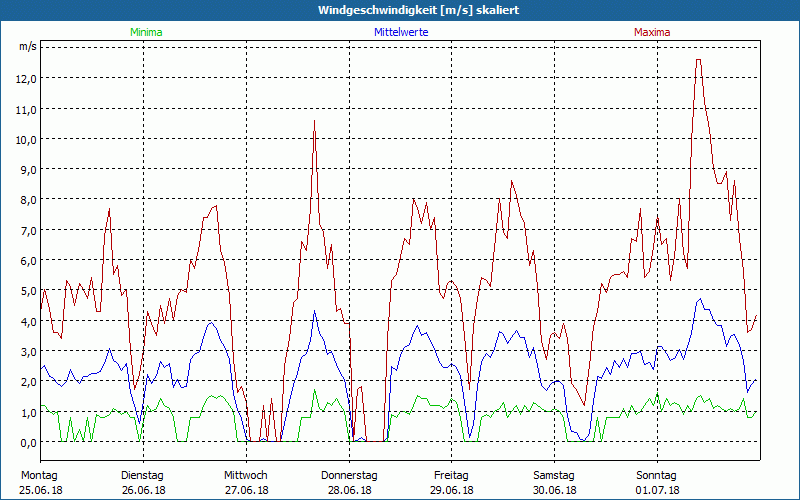
Task: Click the m/s axis unit label
Action: (x=28, y=46)
